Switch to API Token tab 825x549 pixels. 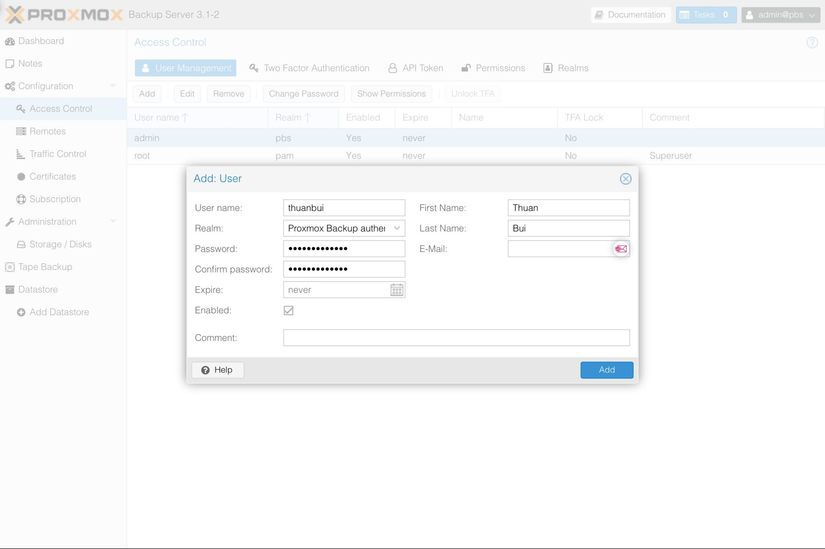point(416,68)
